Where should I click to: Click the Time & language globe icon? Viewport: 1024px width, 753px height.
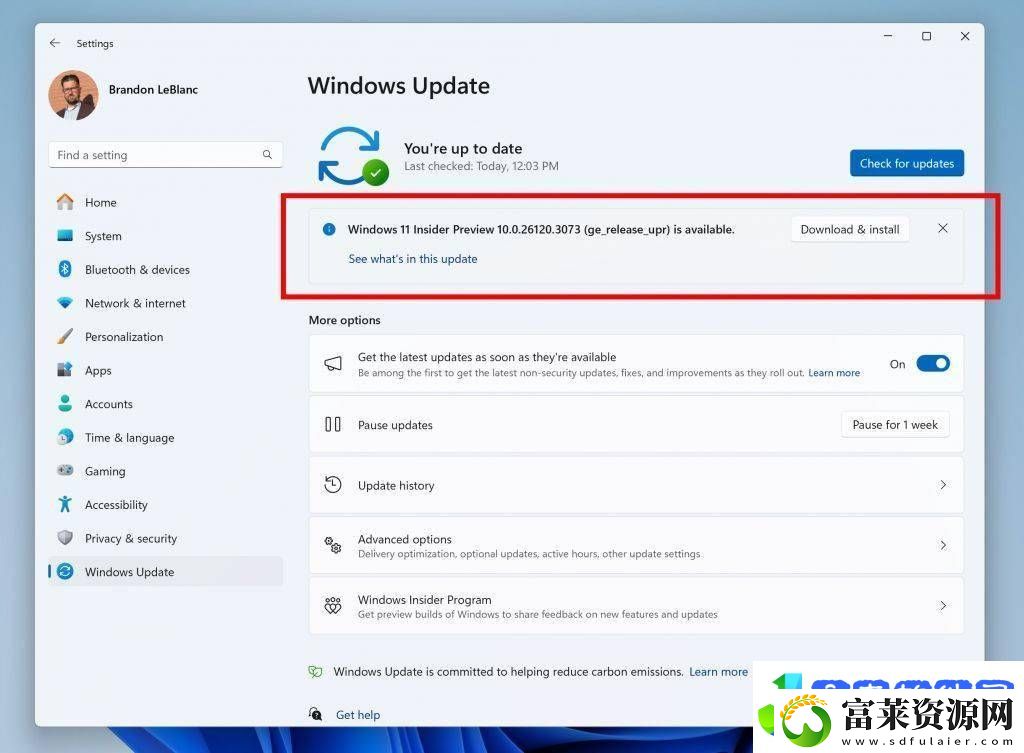click(x=65, y=437)
